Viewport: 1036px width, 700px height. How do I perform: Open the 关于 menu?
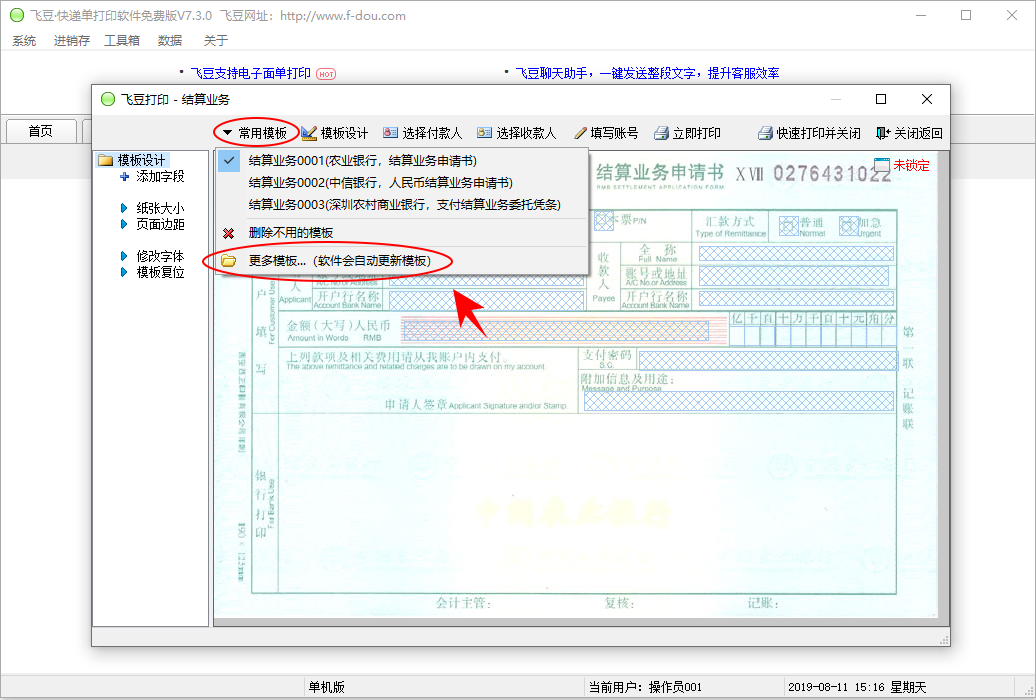tap(215, 41)
